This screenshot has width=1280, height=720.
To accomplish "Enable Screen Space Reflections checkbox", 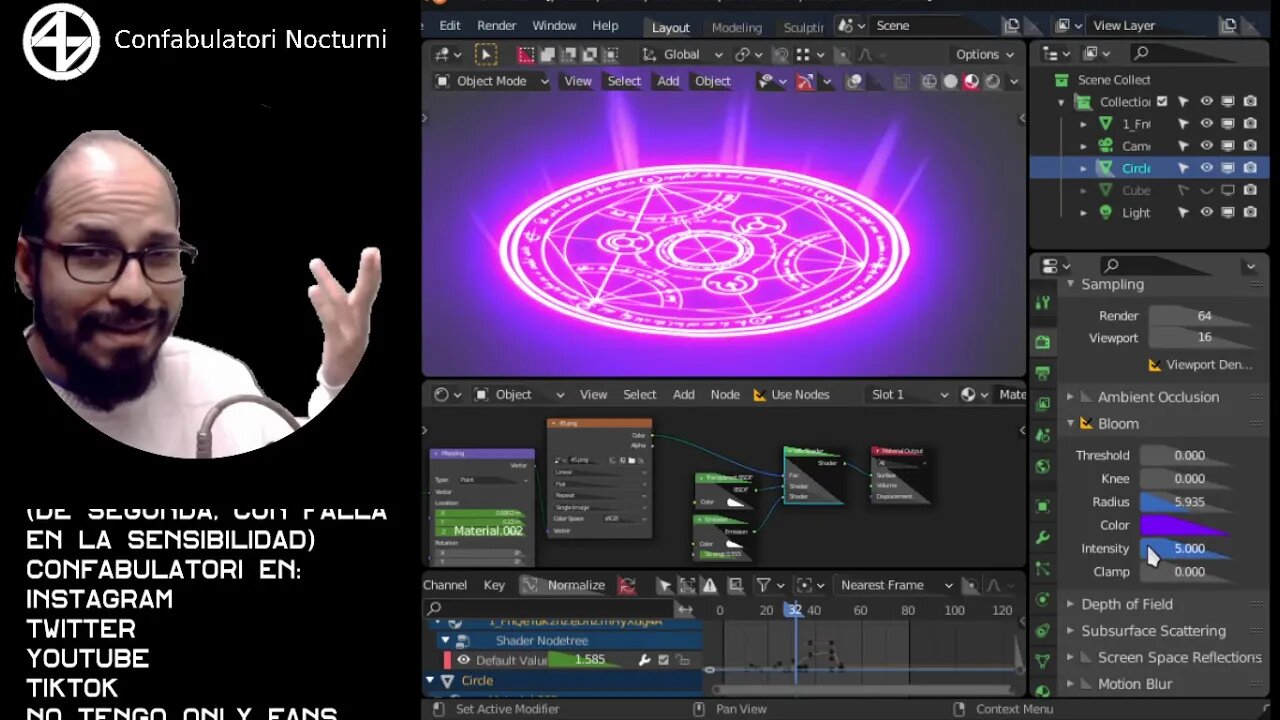I will click(1086, 658).
